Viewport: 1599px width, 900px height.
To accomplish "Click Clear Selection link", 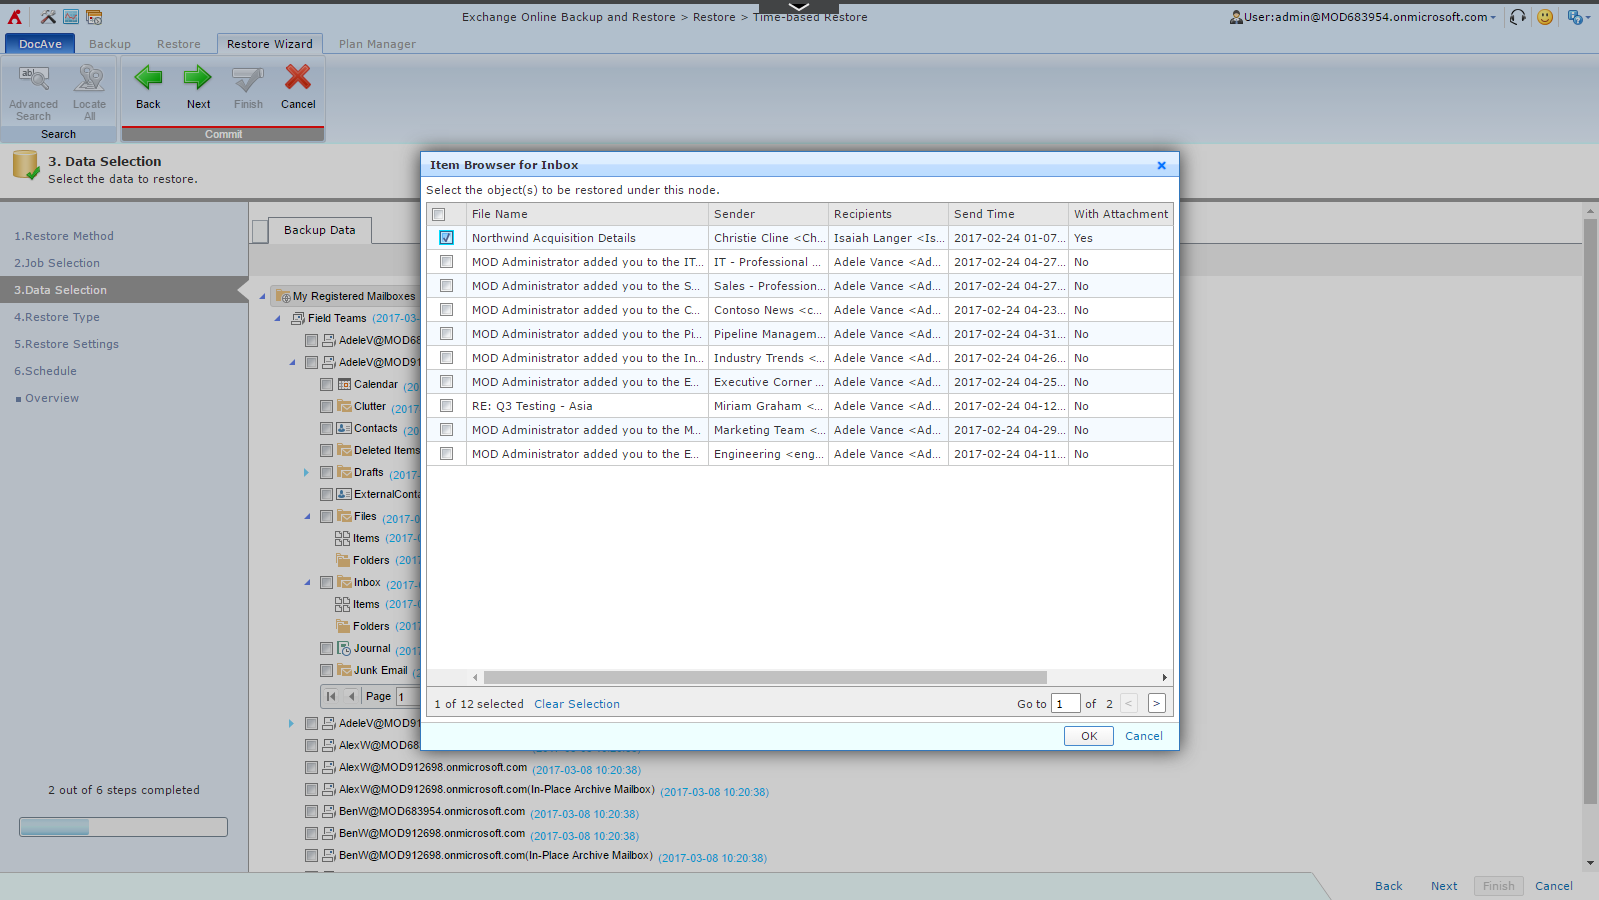I will coord(577,704).
